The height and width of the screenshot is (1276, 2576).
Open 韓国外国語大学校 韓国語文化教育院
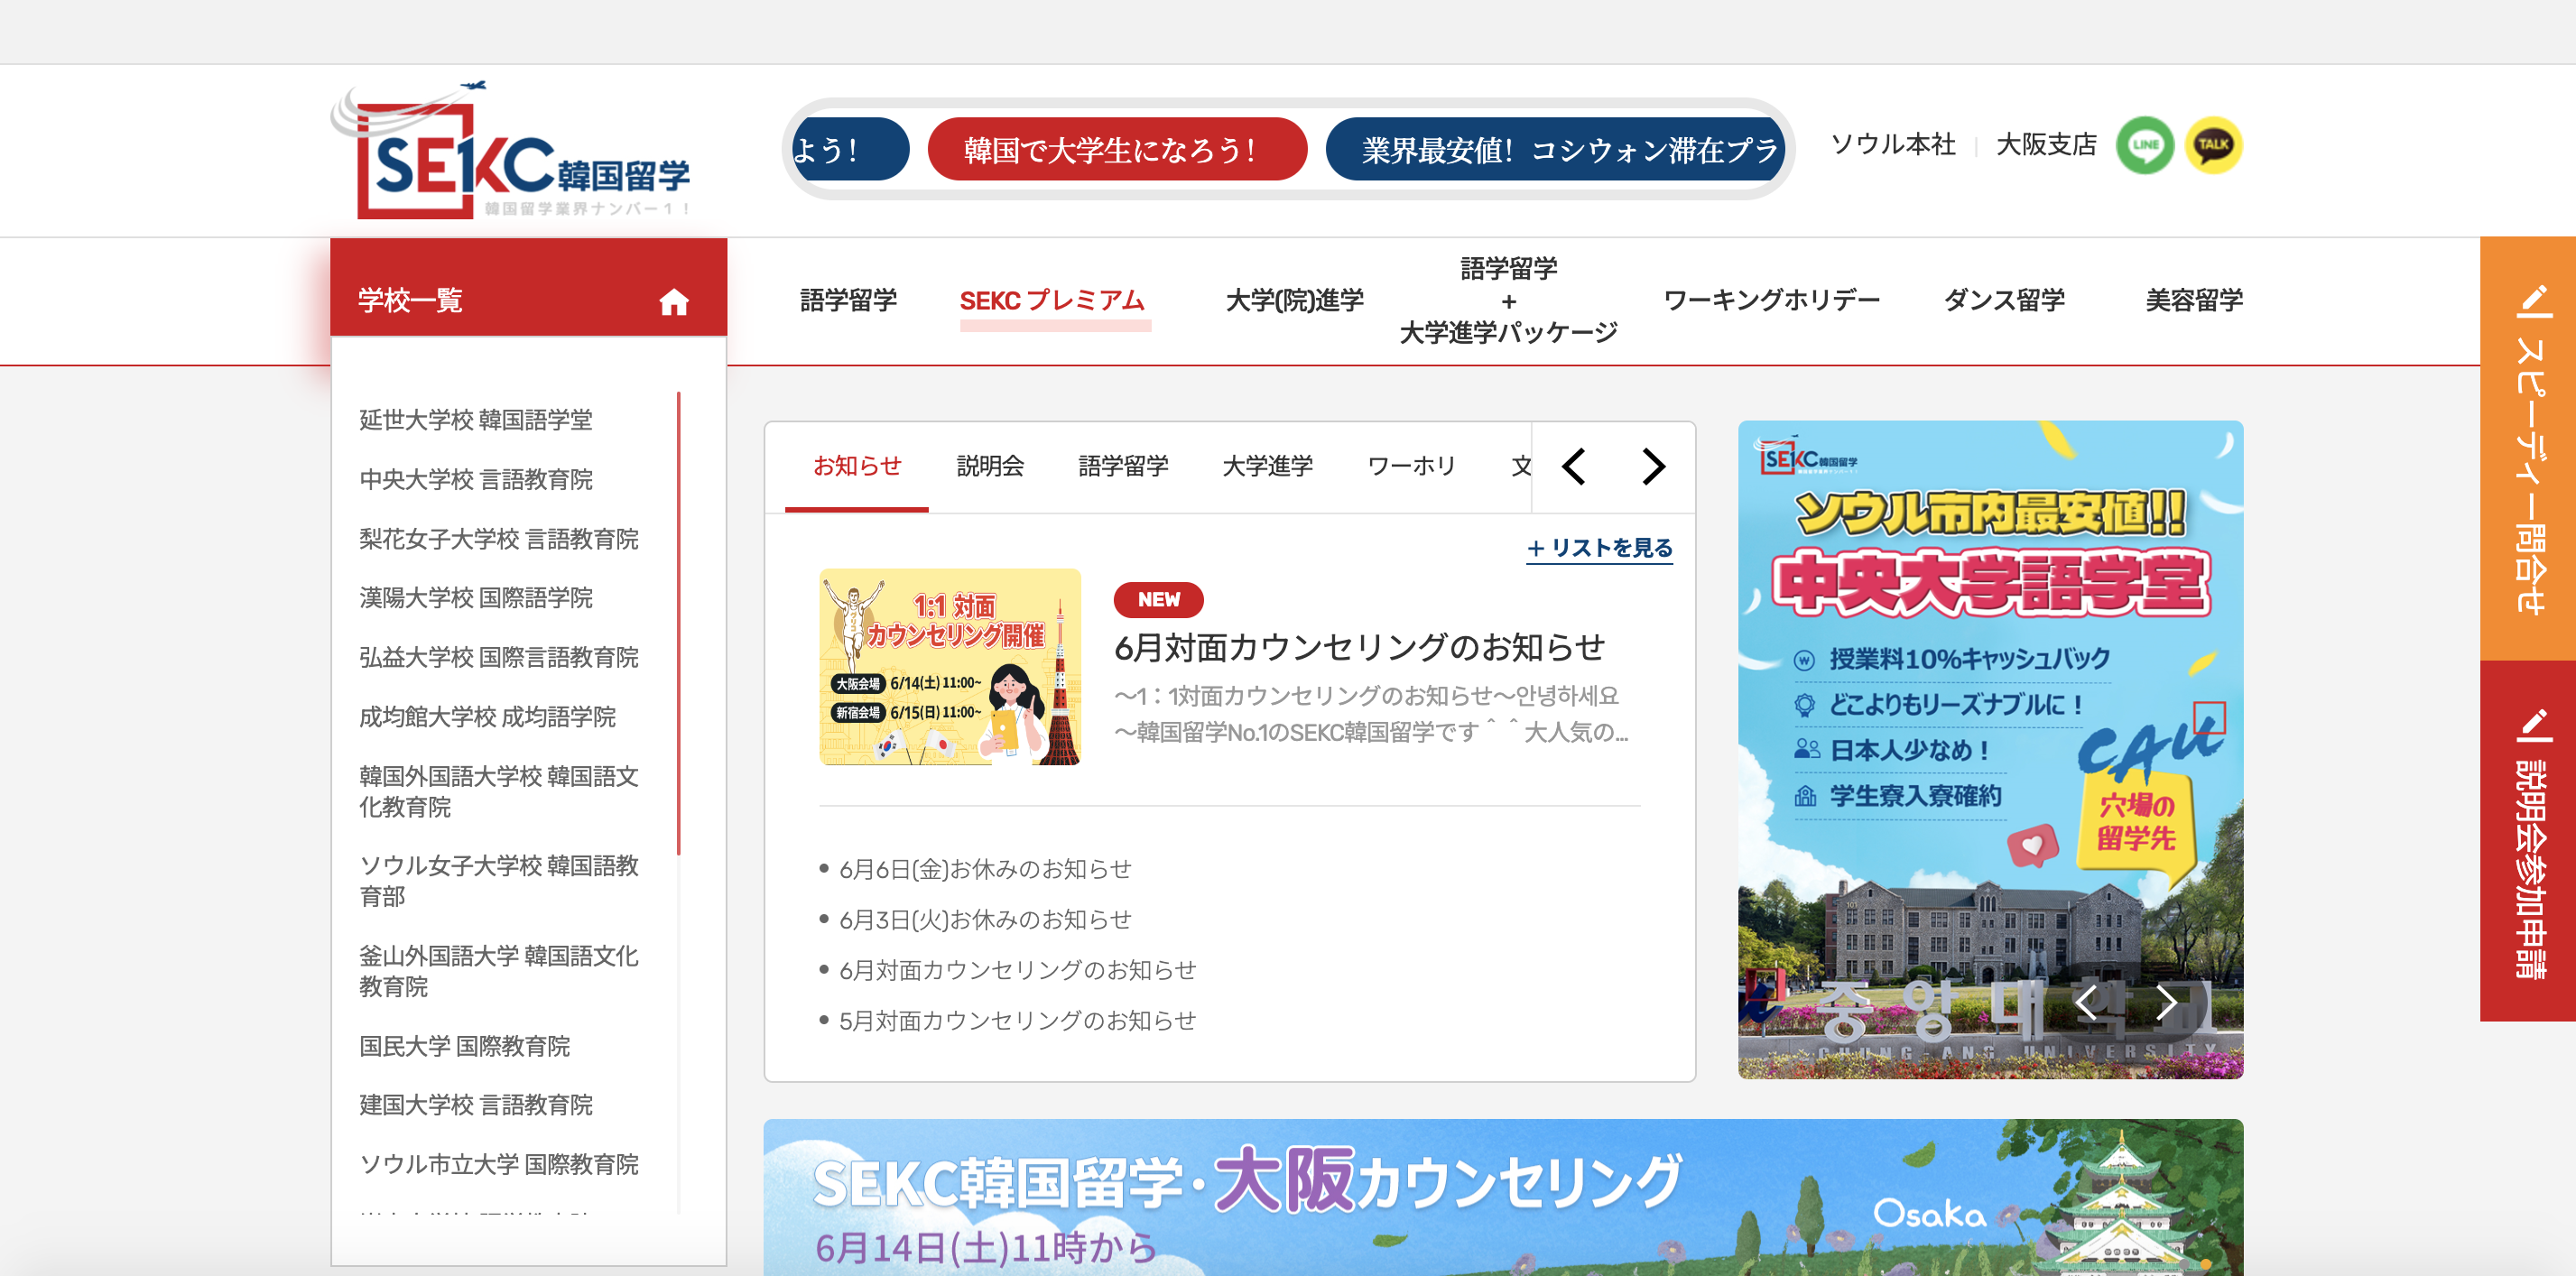(x=499, y=792)
